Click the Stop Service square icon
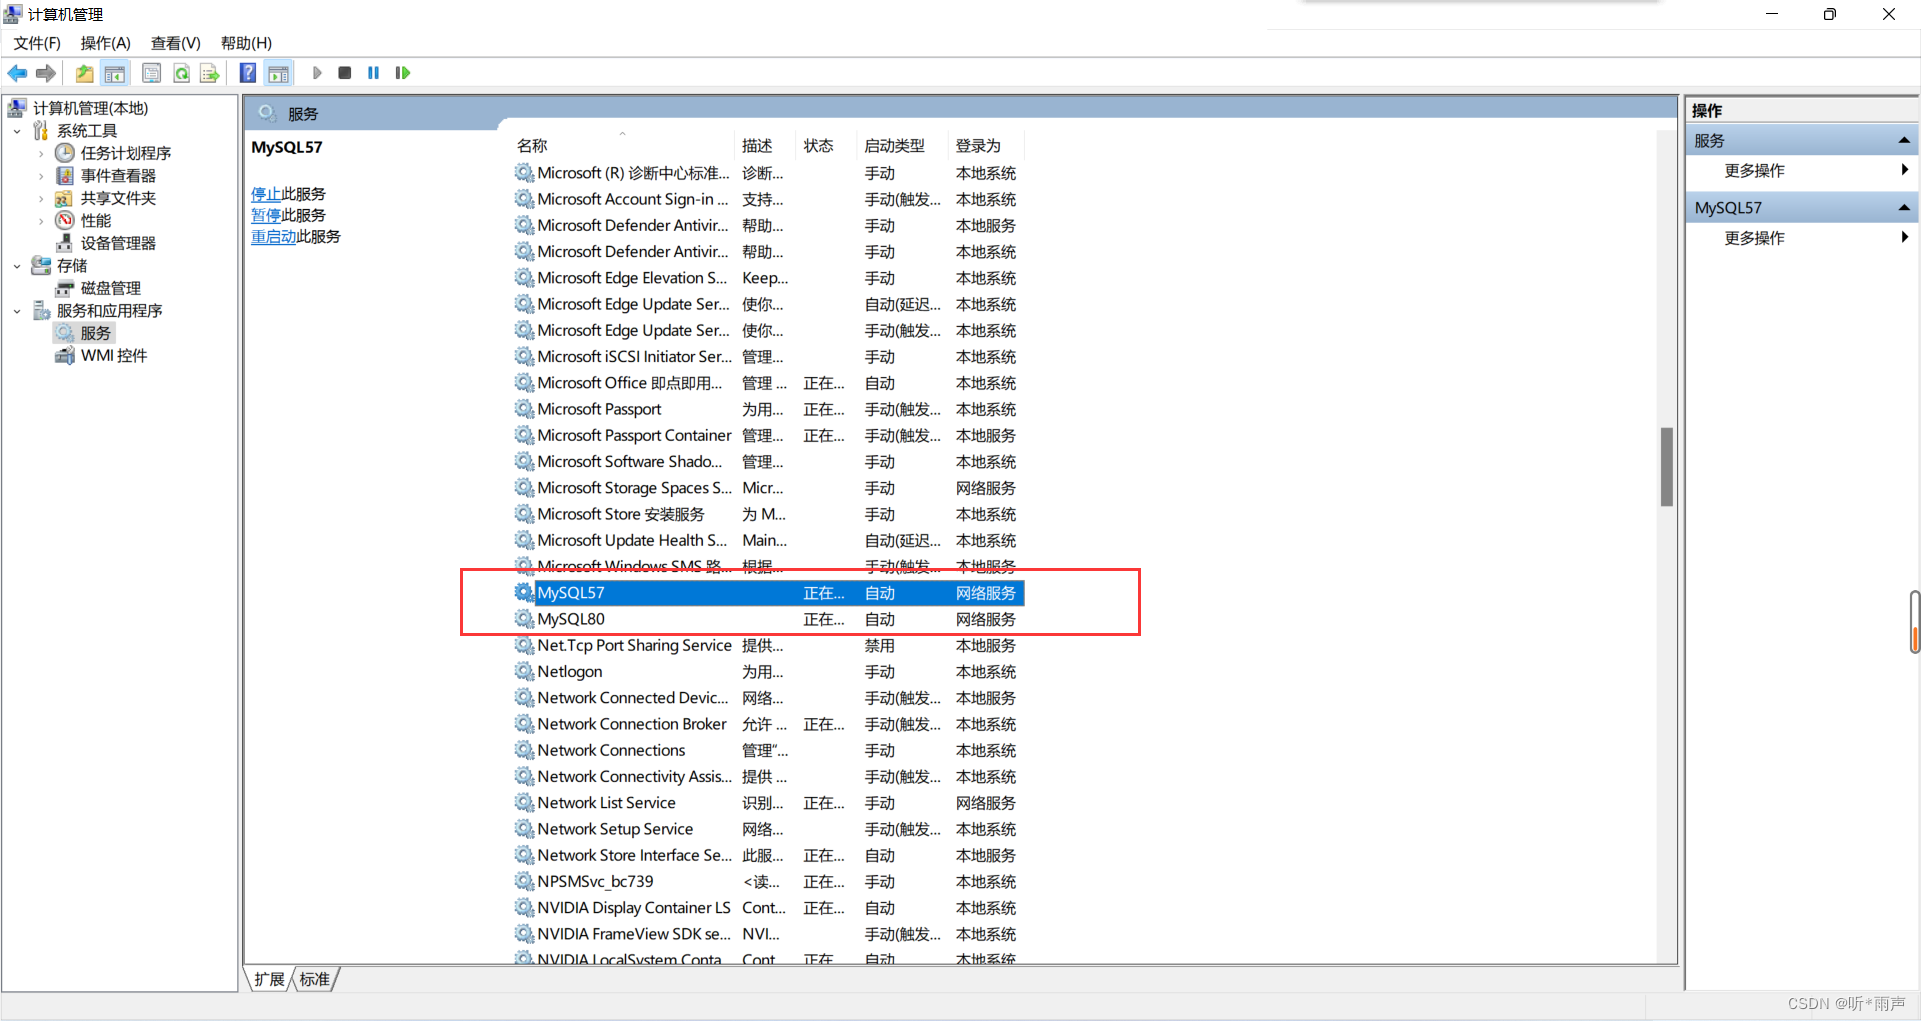Image resolution: width=1921 pixels, height=1021 pixels. coord(345,73)
